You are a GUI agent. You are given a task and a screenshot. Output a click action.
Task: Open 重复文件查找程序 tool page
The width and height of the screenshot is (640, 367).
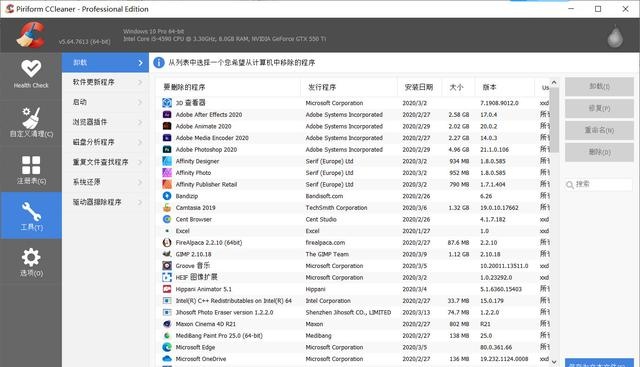(x=105, y=162)
